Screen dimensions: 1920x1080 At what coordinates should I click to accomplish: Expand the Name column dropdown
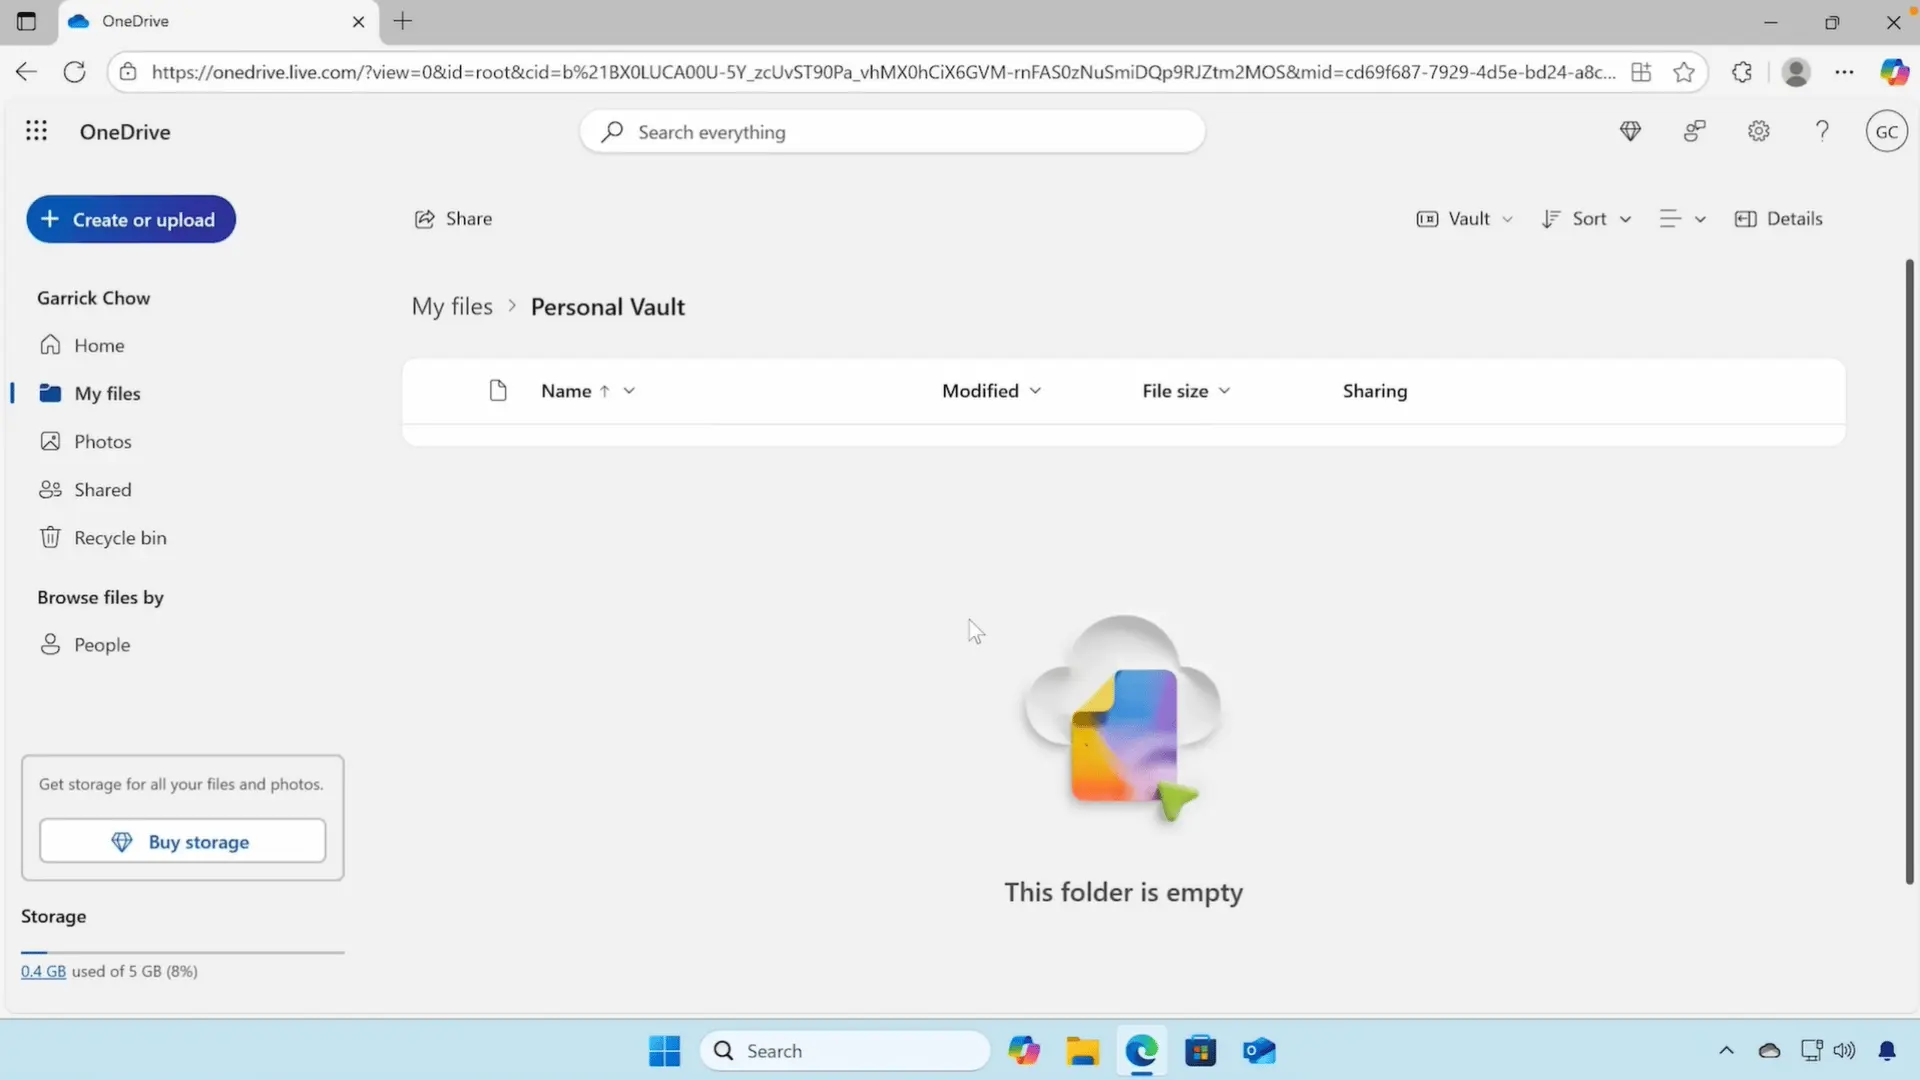pyautogui.click(x=629, y=391)
